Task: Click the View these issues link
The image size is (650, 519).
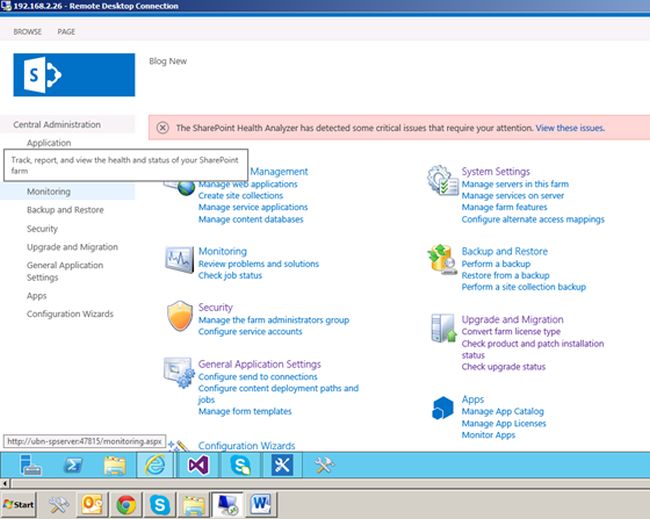Action: [x=570, y=128]
